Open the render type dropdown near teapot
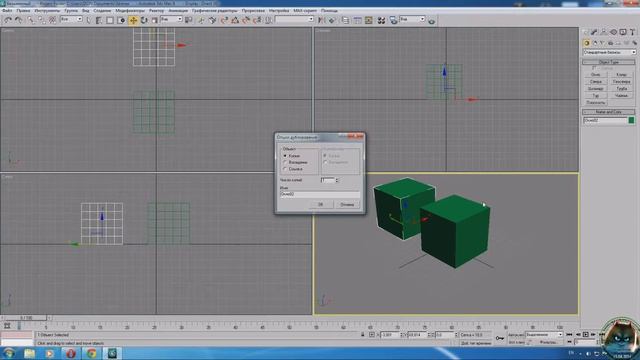 click(412, 19)
